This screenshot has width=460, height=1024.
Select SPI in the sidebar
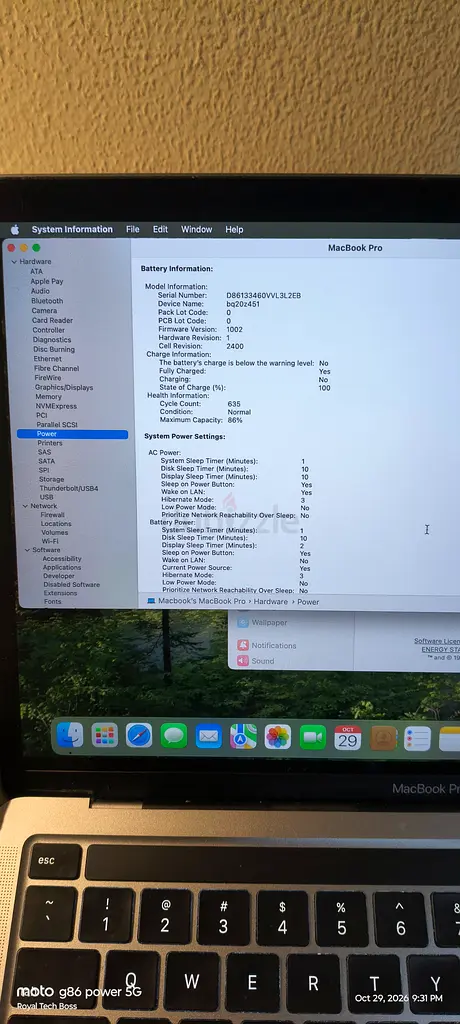[44, 470]
